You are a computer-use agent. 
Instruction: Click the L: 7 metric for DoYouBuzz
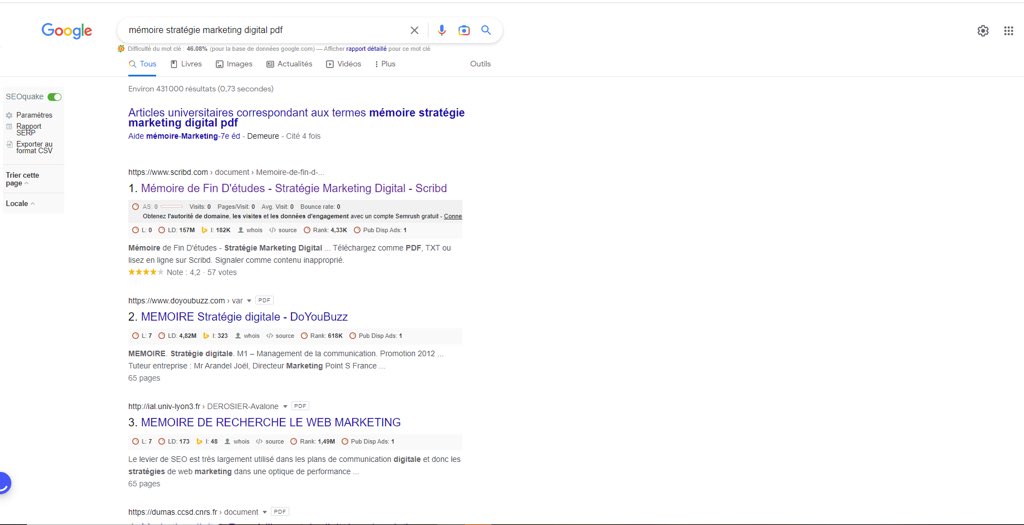point(142,336)
